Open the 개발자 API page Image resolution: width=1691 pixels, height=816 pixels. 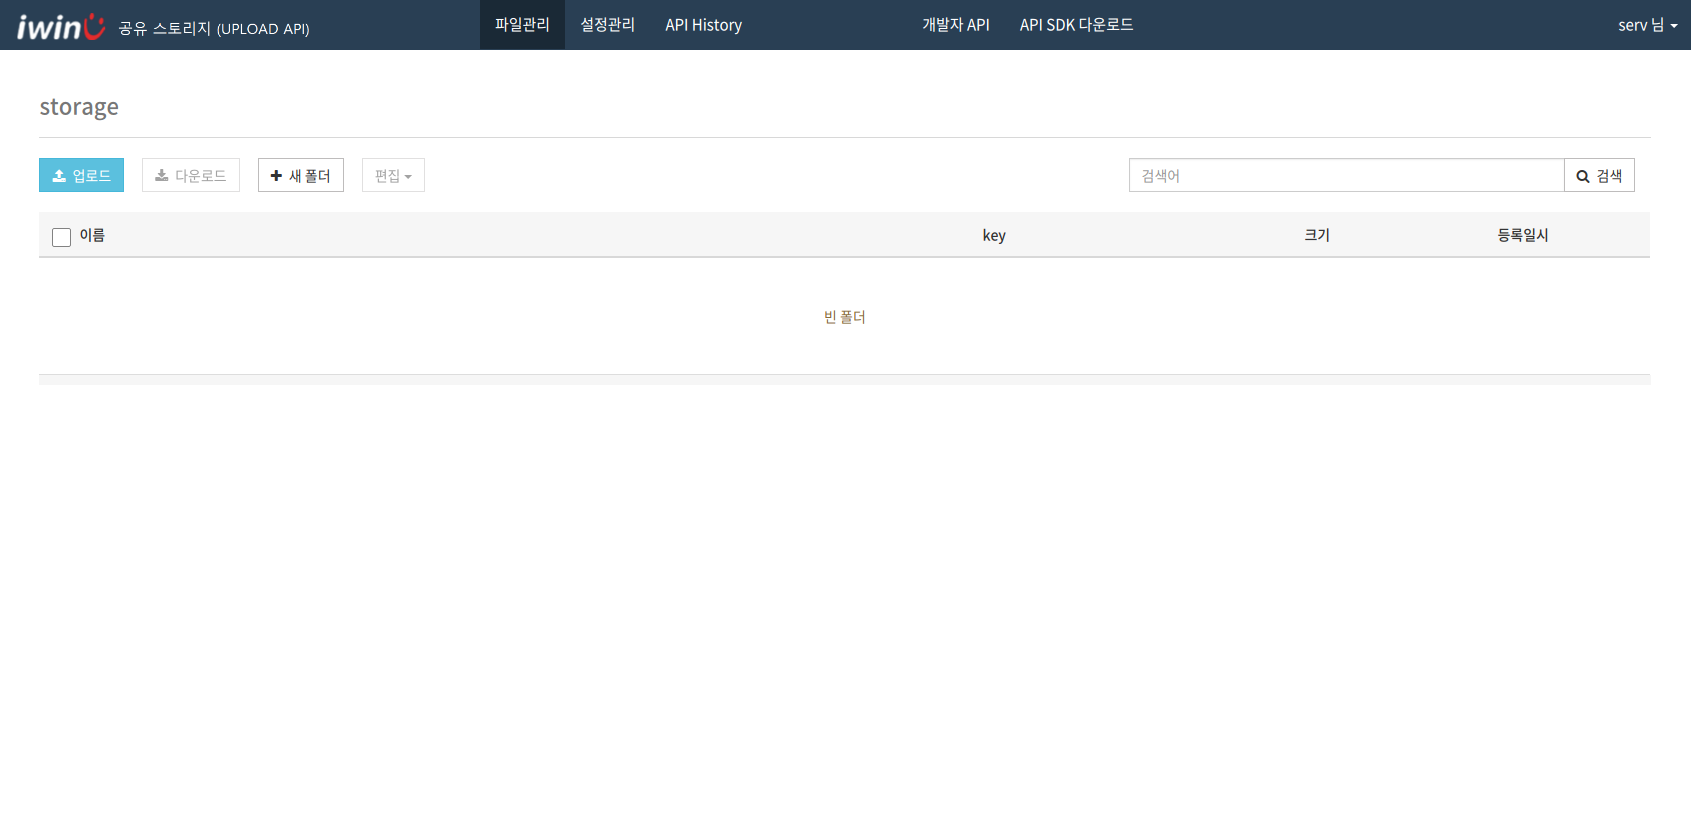coord(955,25)
